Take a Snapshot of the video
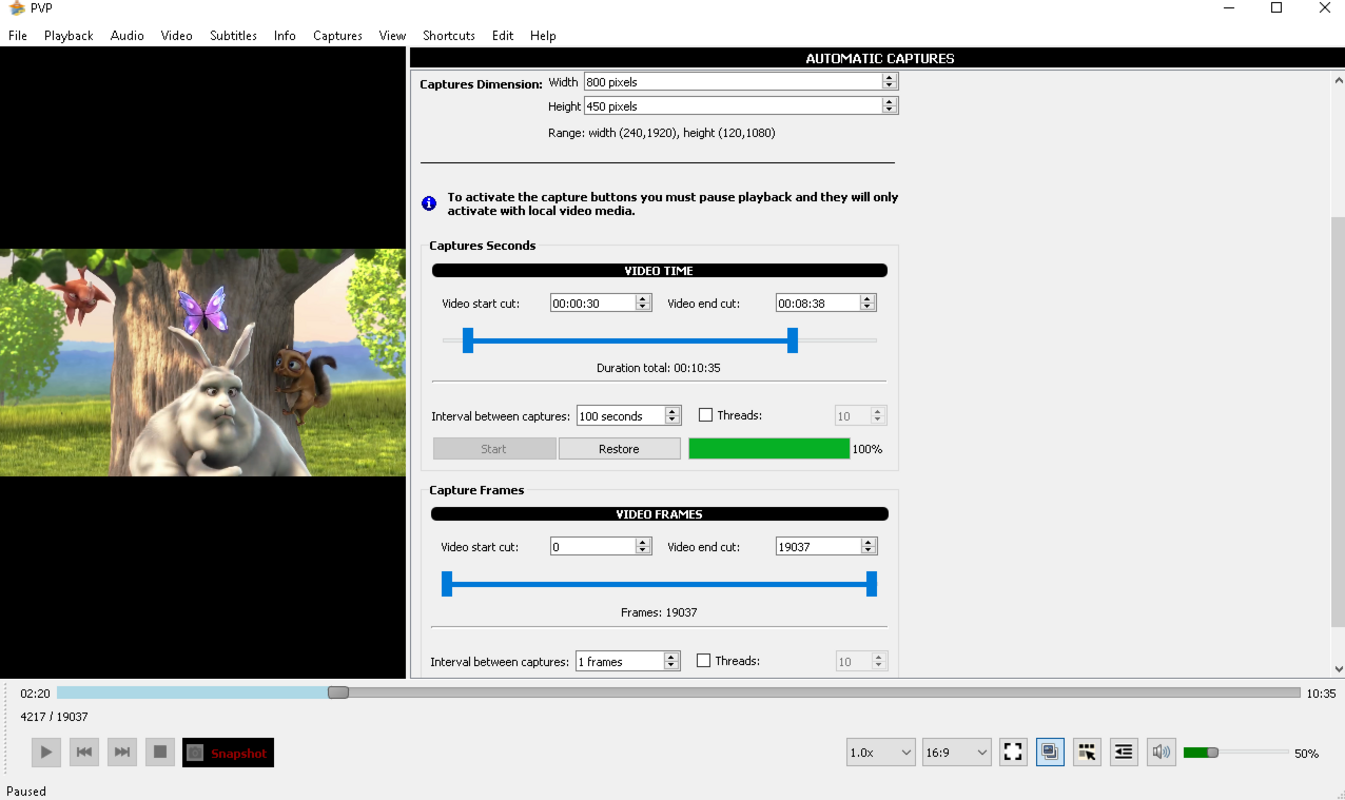 coord(228,752)
